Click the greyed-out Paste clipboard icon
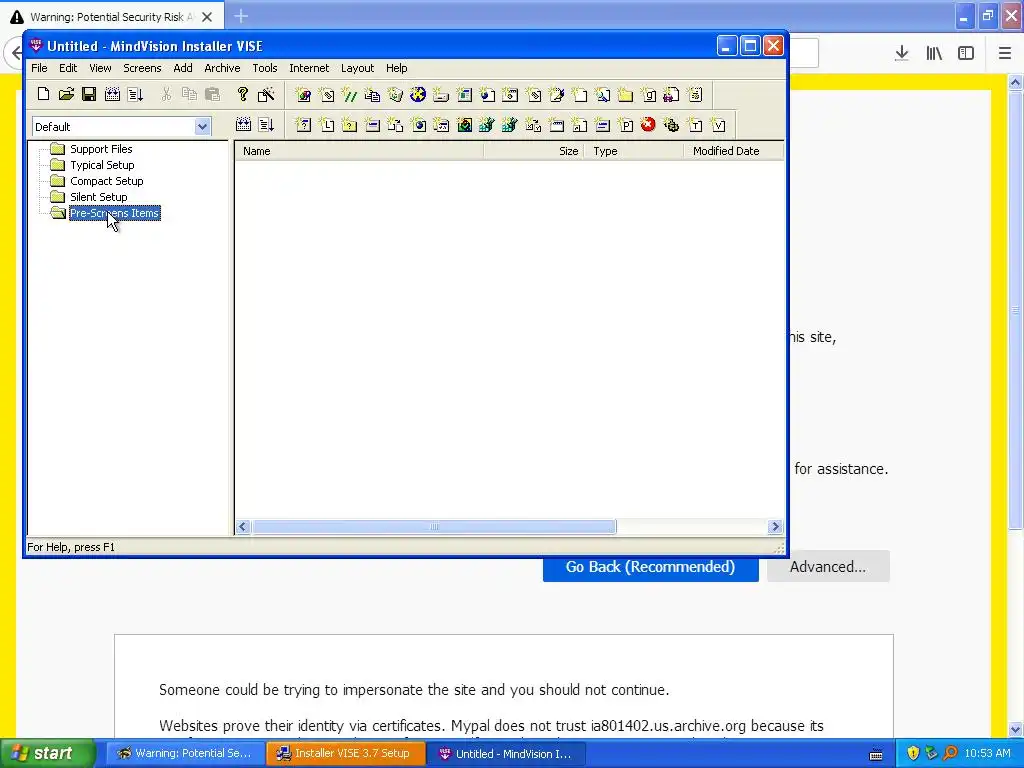The width and height of the screenshot is (1024, 768). point(212,94)
